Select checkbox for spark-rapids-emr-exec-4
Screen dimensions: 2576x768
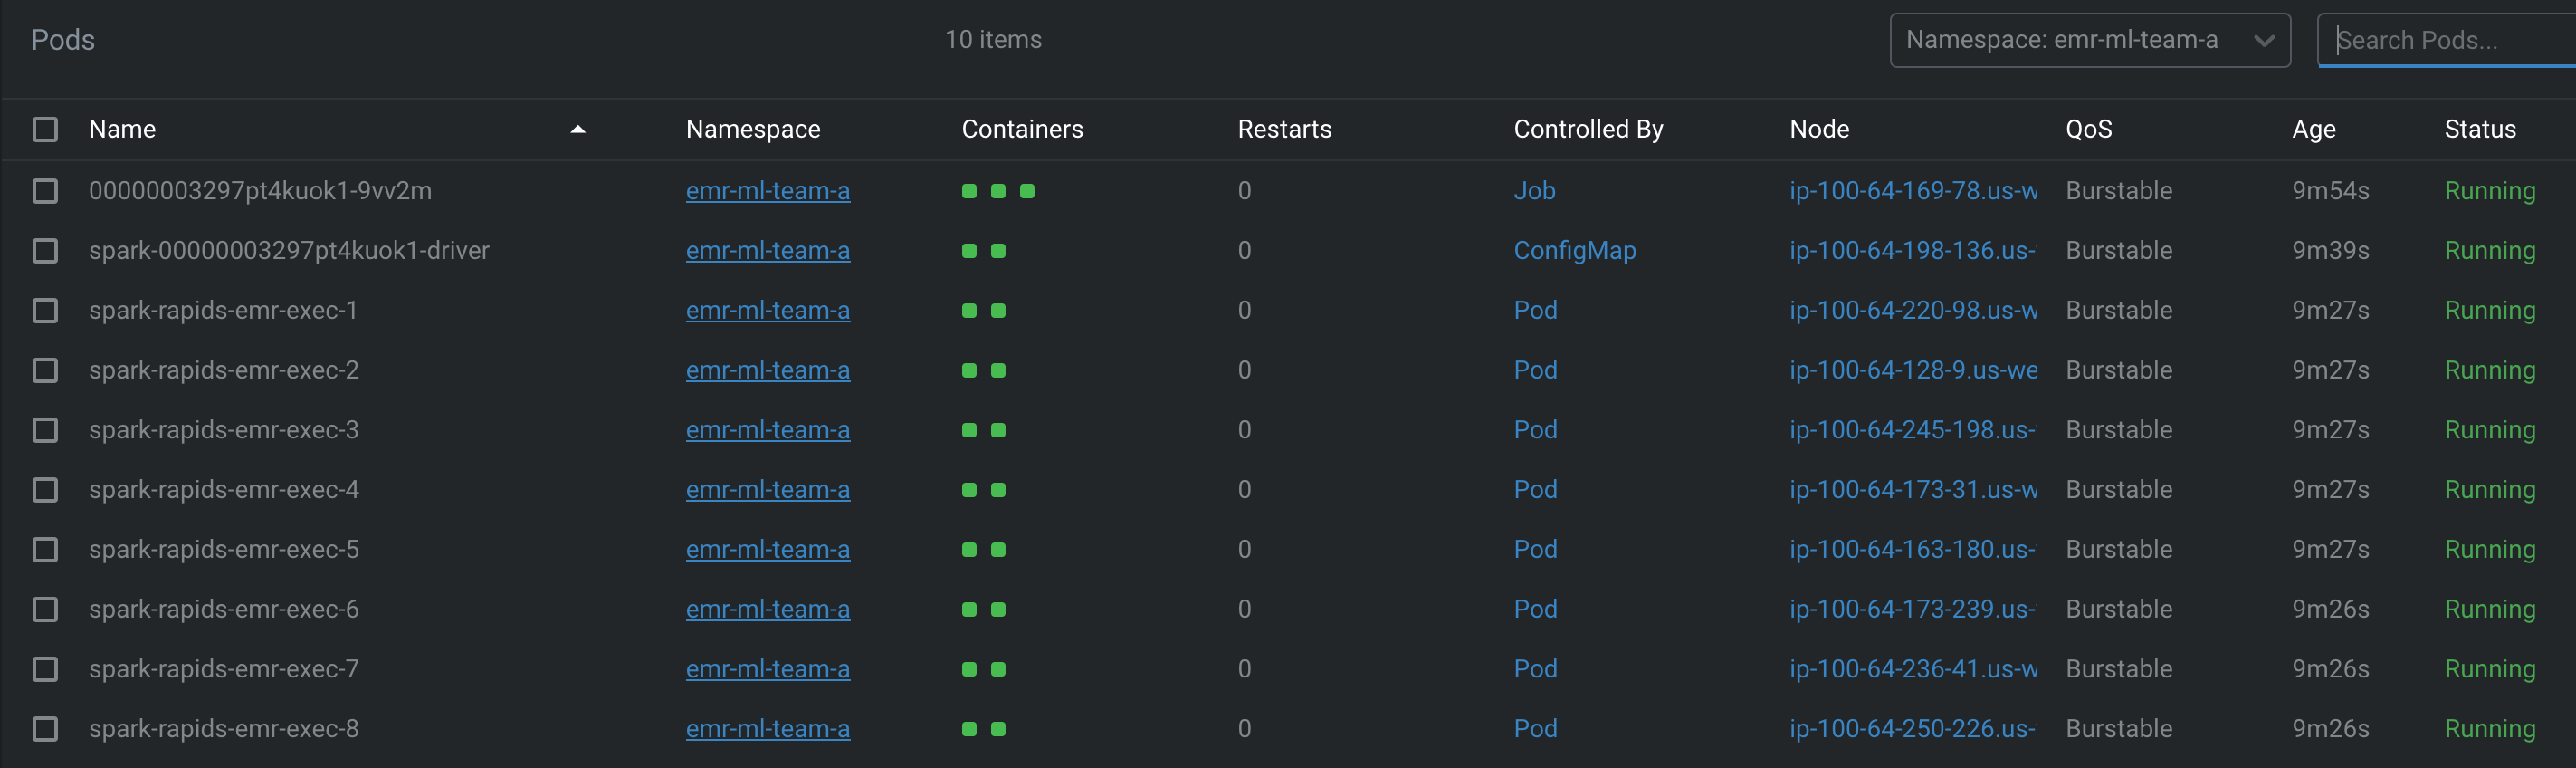45,490
